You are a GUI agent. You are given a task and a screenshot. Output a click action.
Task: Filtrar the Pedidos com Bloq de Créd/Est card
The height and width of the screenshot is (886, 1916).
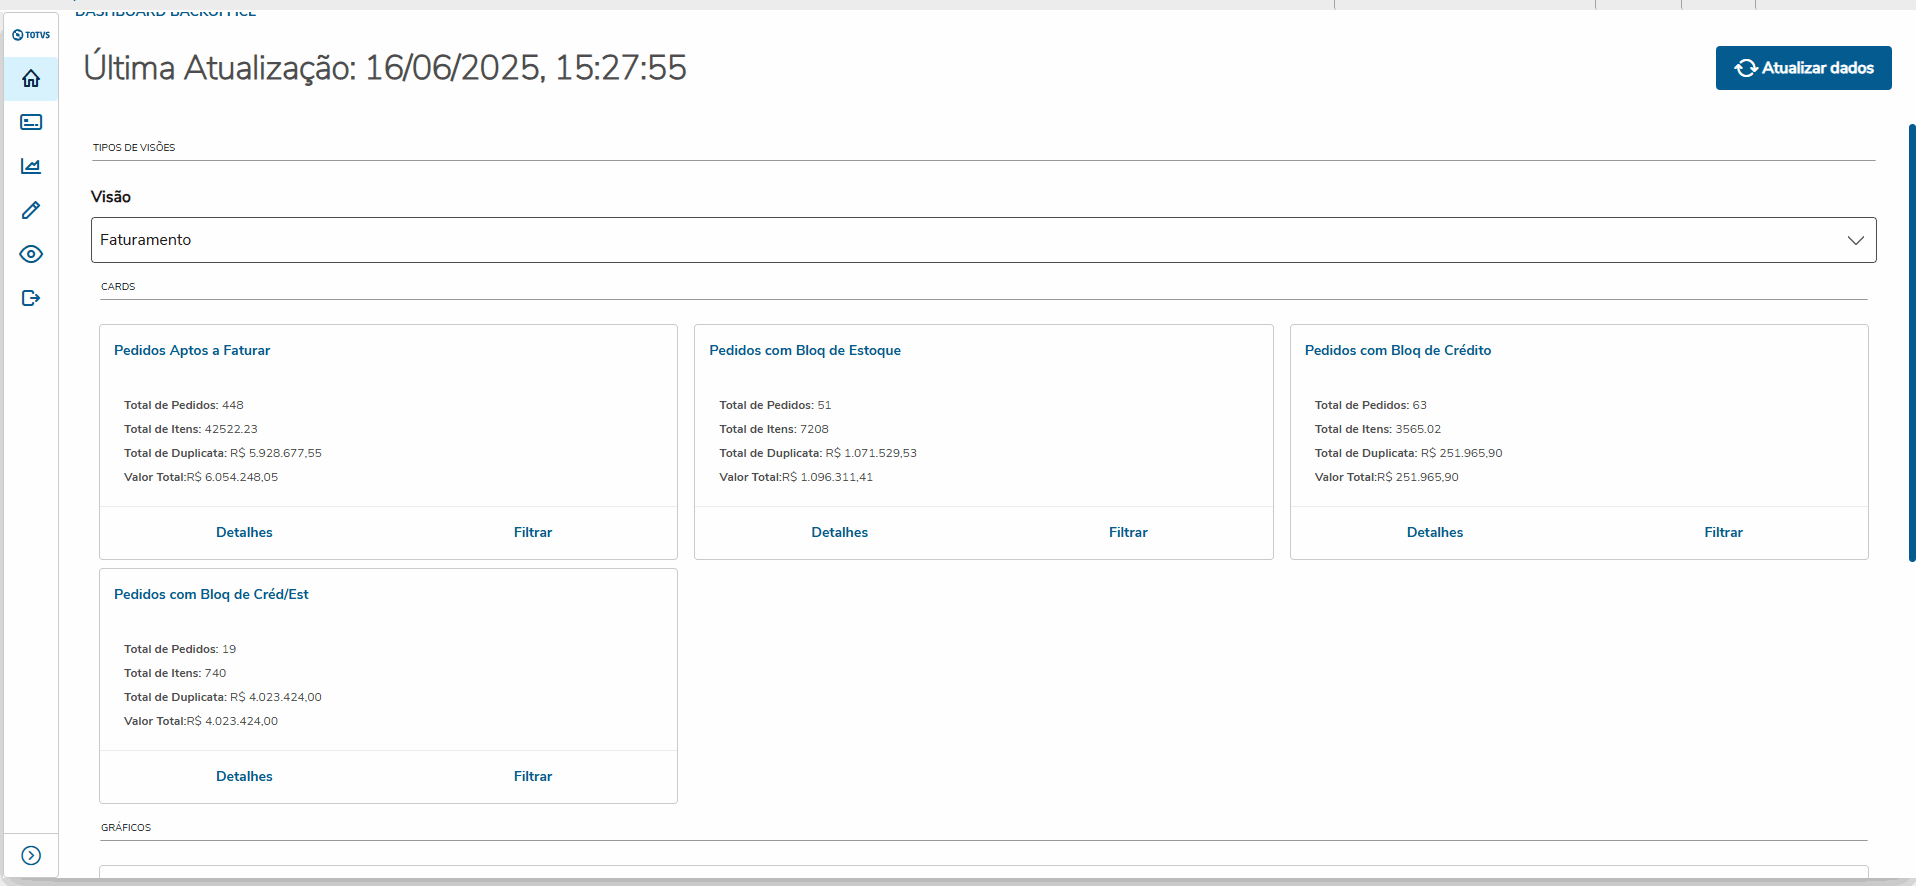click(x=533, y=776)
